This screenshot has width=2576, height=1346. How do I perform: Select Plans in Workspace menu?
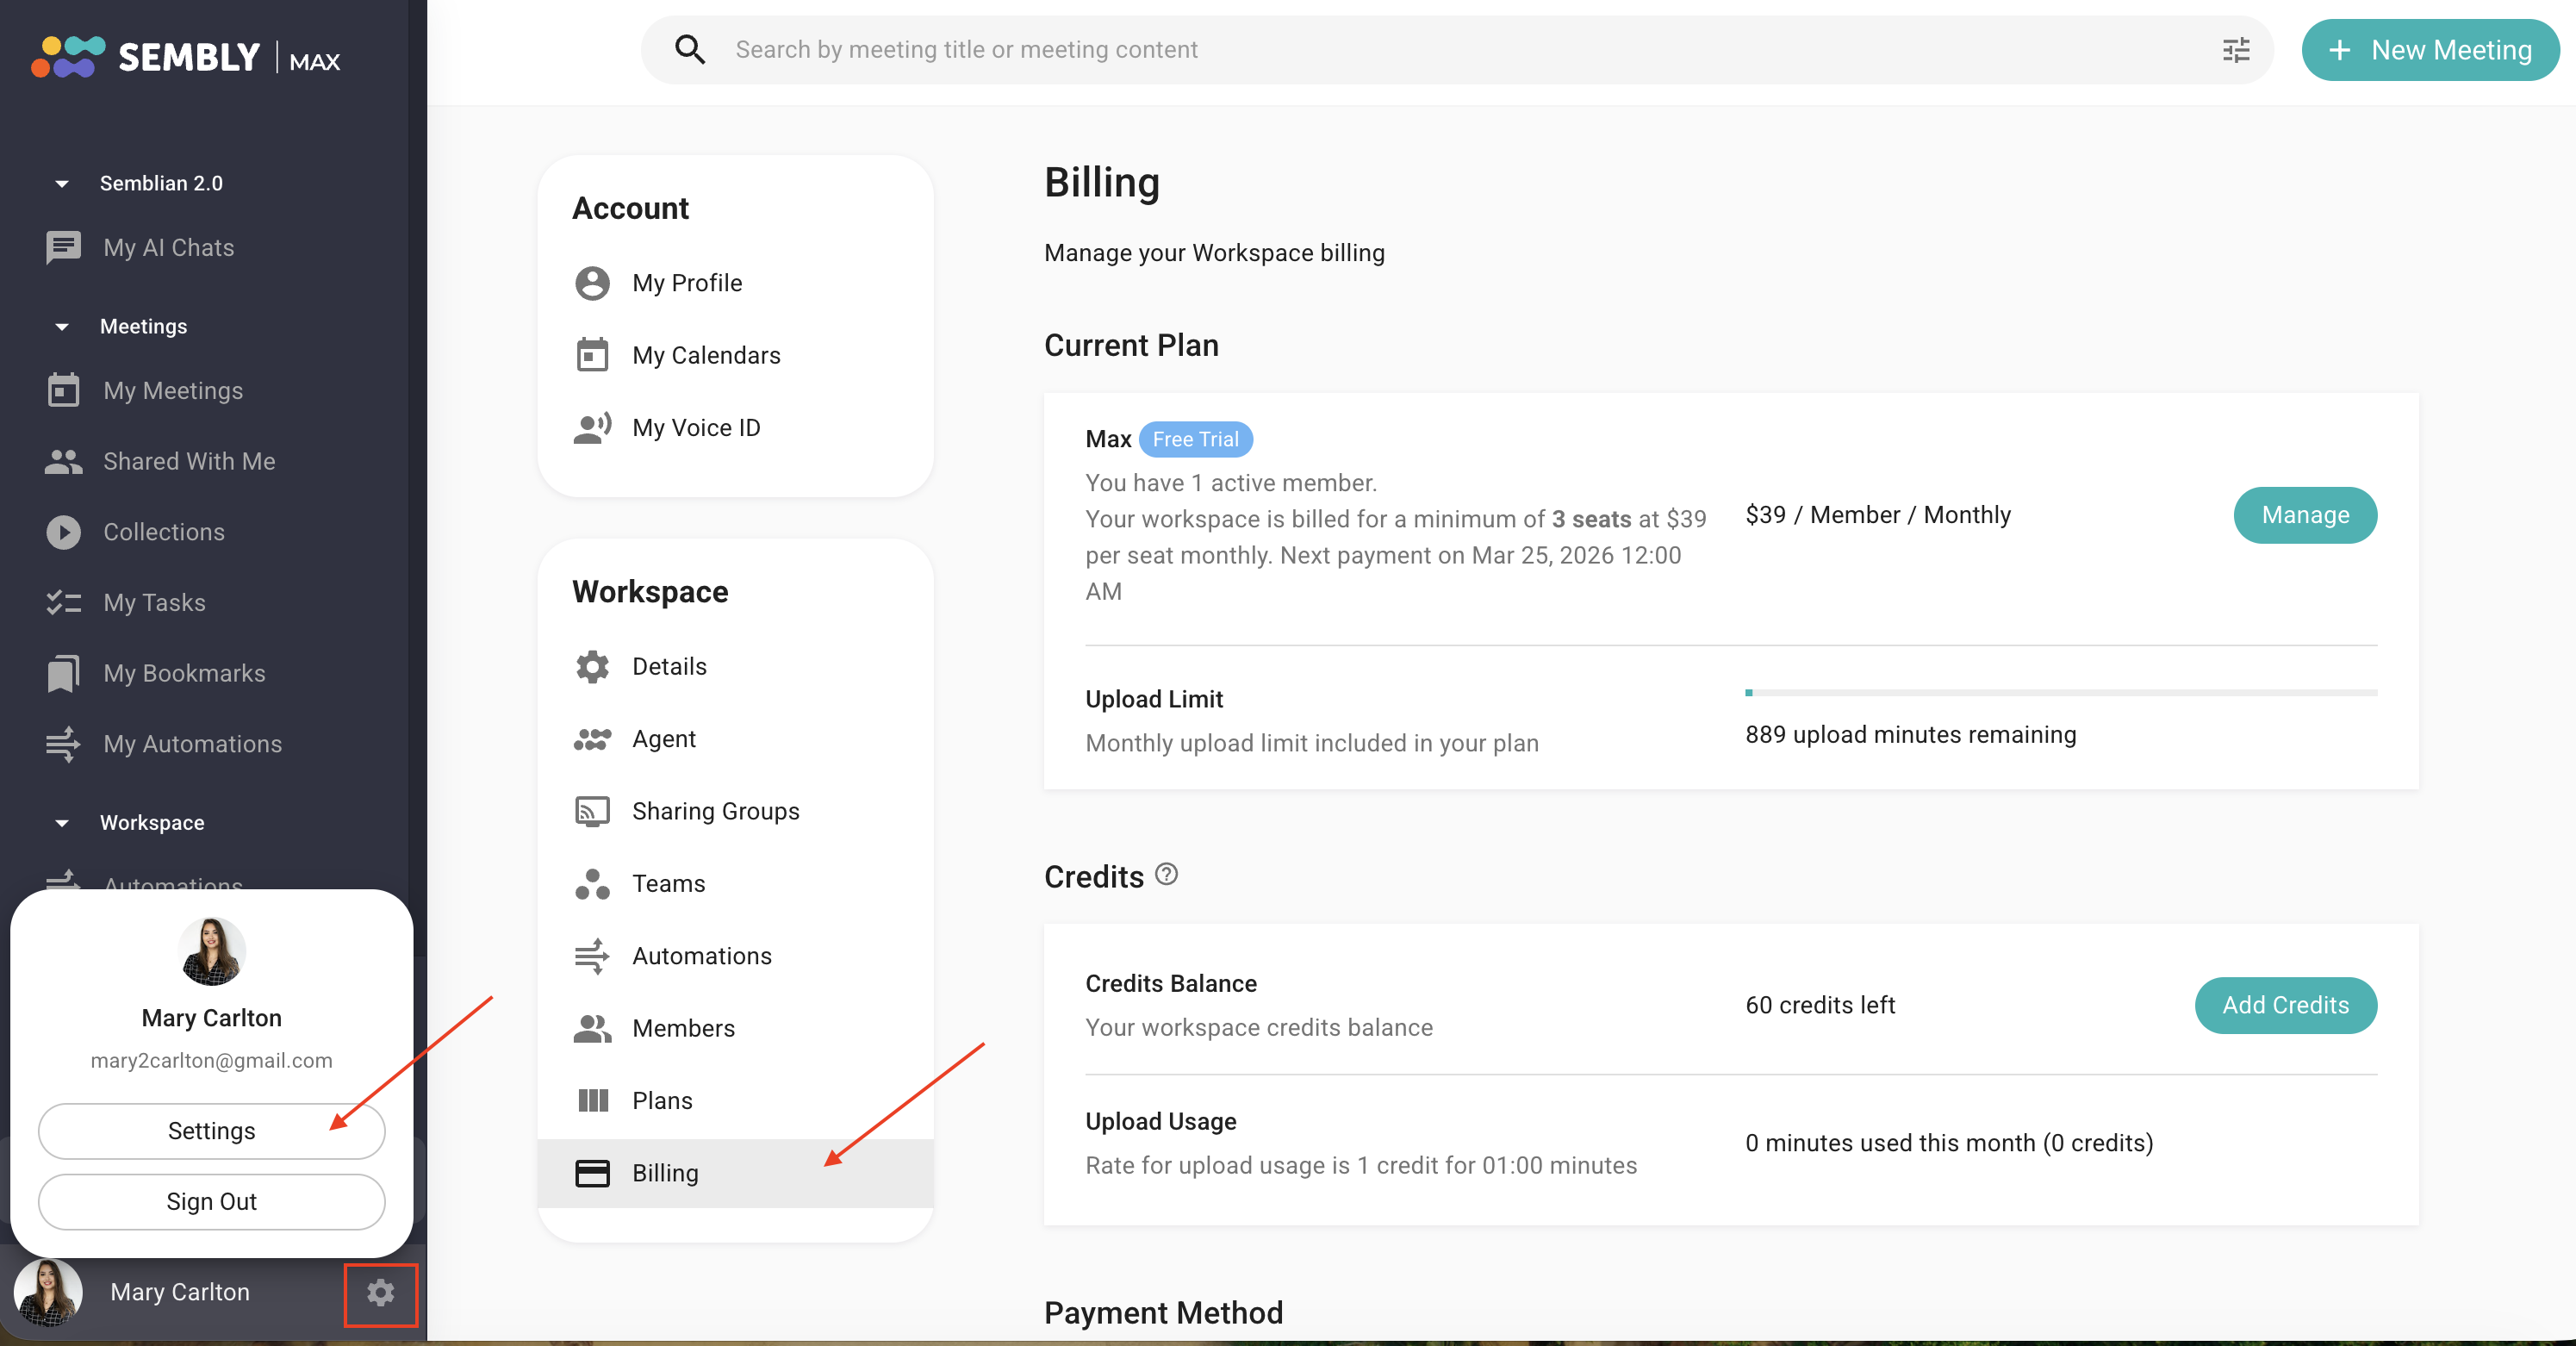(662, 1101)
